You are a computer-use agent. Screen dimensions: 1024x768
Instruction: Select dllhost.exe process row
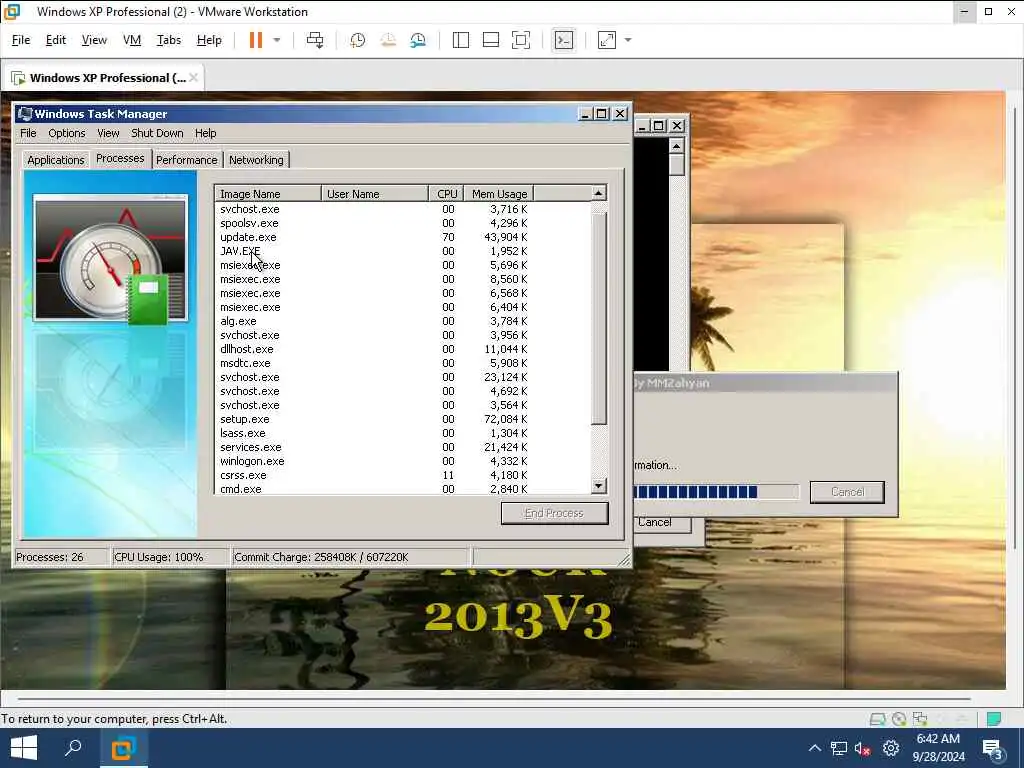402,349
